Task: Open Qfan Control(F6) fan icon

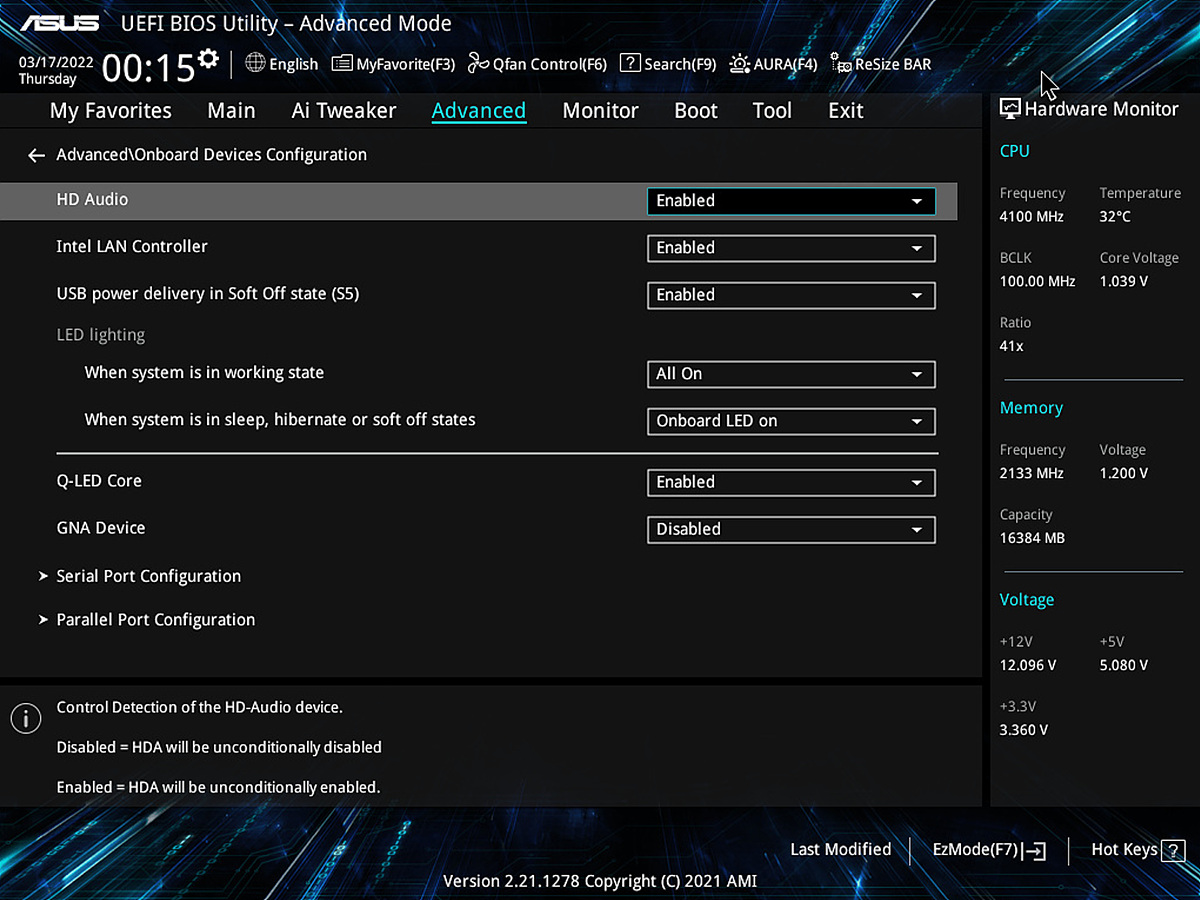Action: pyautogui.click(x=478, y=64)
